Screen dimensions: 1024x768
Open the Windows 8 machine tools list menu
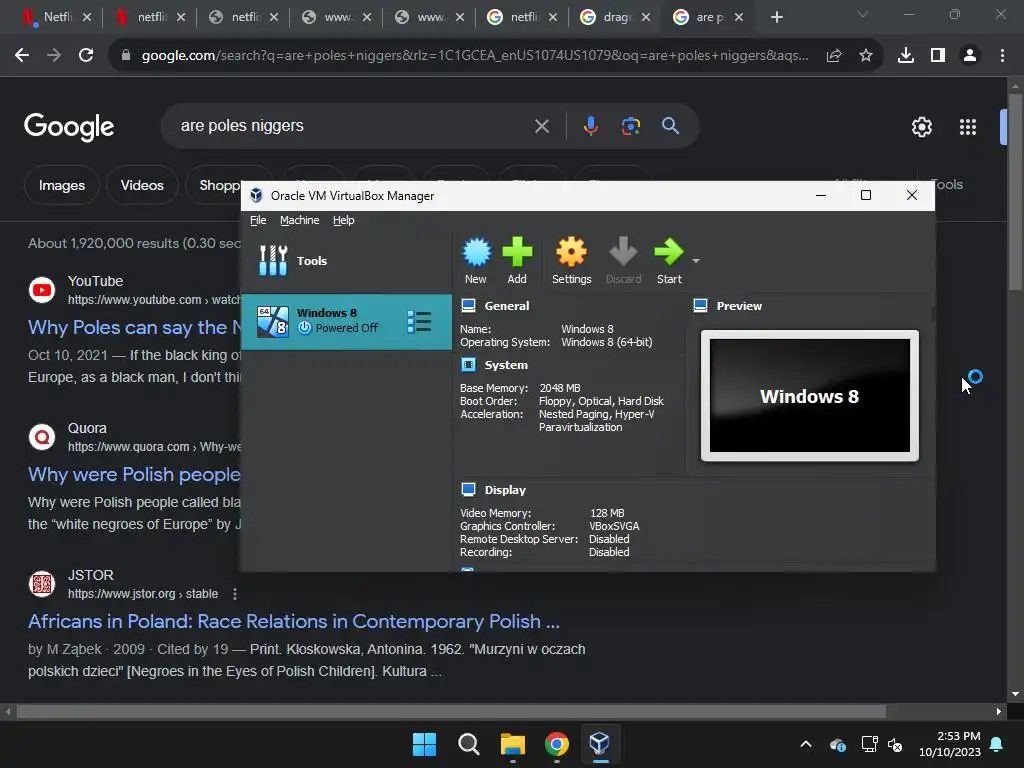(419, 321)
